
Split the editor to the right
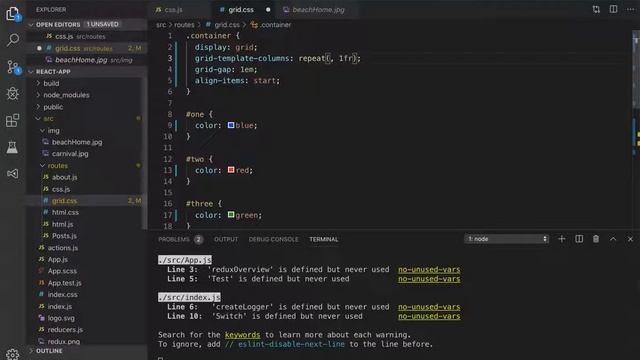click(x=613, y=9)
